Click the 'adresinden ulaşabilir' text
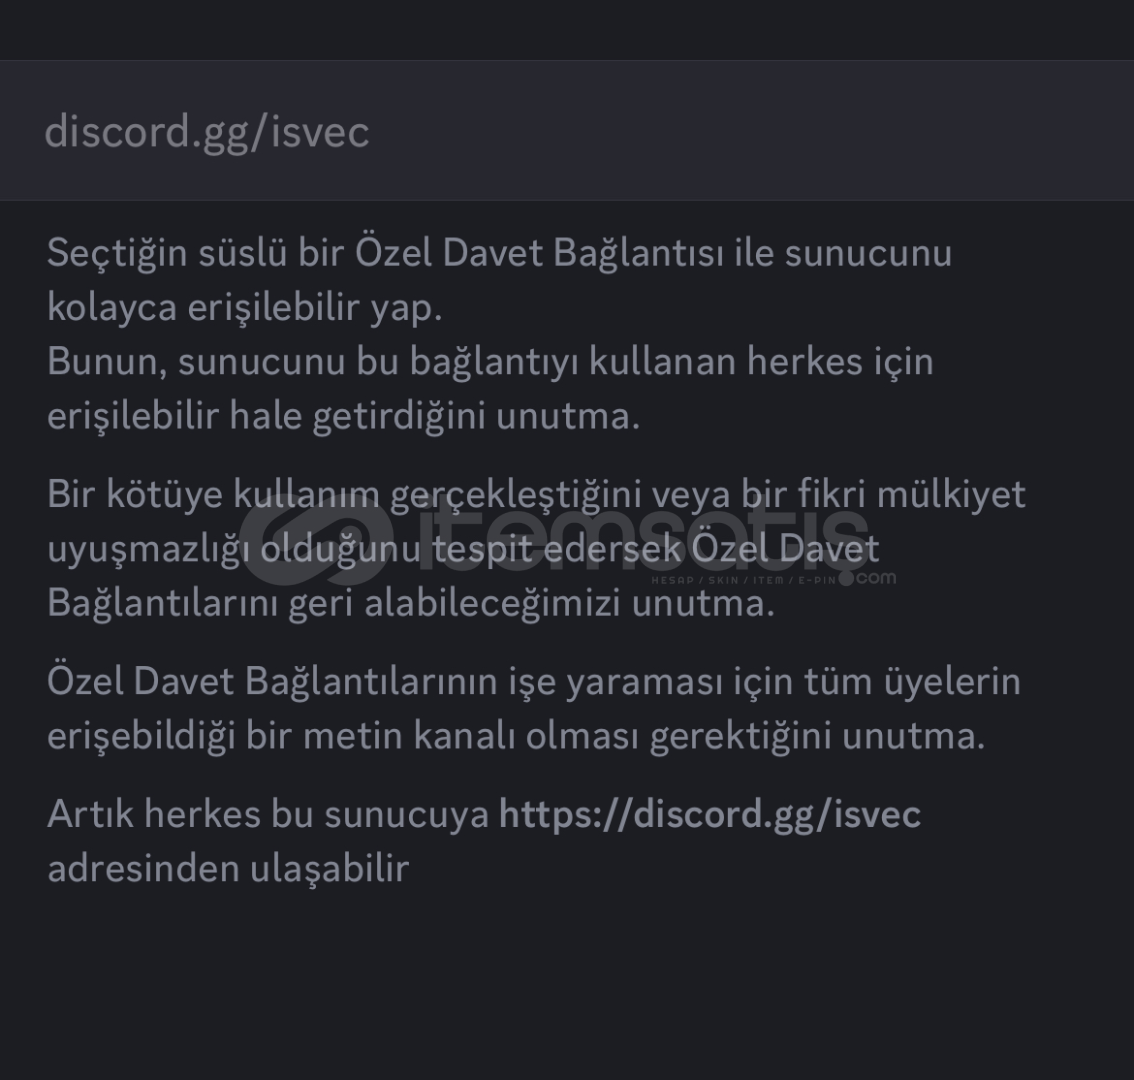Image resolution: width=1134 pixels, height=1080 pixels. 228,868
